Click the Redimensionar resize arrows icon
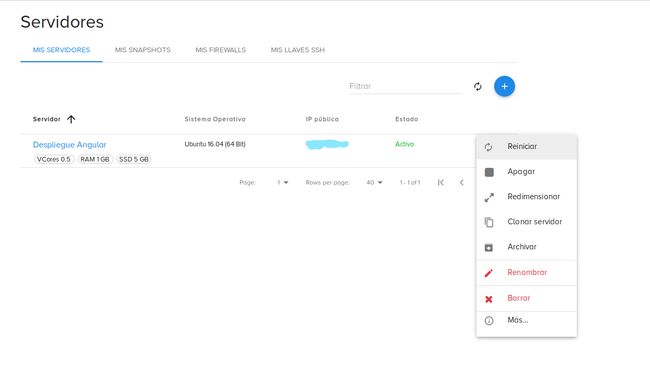The width and height of the screenshot is (650, 378). pos(489,197)
